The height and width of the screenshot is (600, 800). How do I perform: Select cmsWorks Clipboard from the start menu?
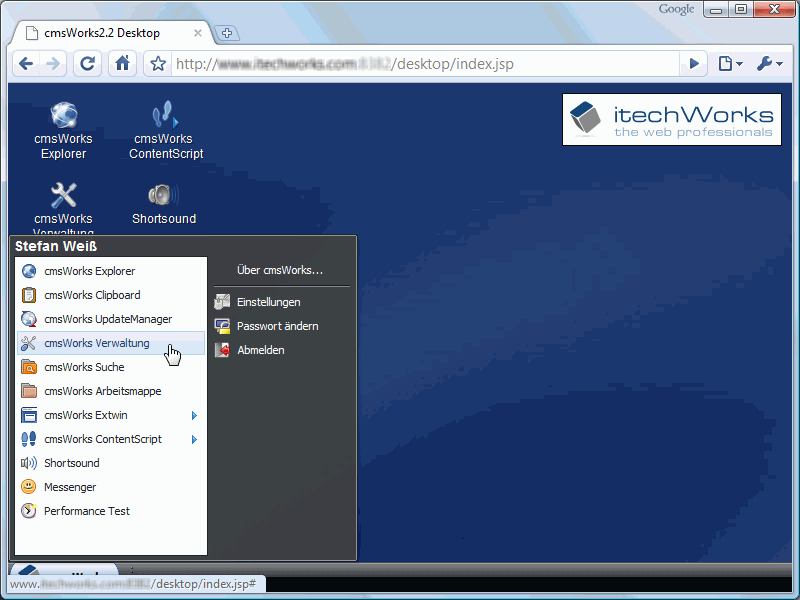(x=111, y=295)
